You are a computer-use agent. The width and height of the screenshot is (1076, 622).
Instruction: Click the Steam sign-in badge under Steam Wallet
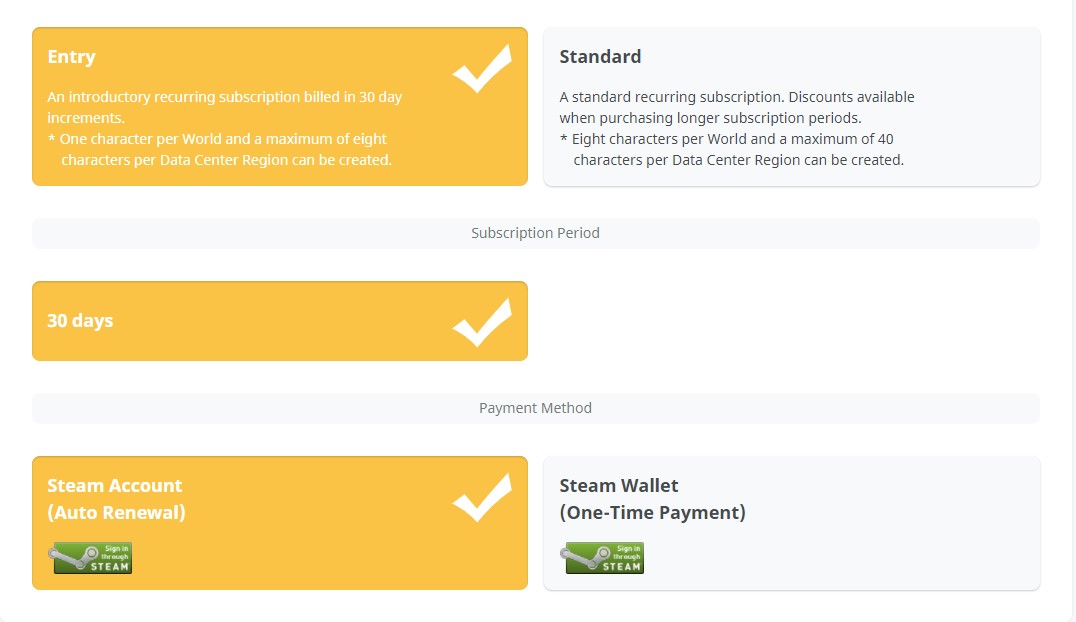tap(603, 558)
